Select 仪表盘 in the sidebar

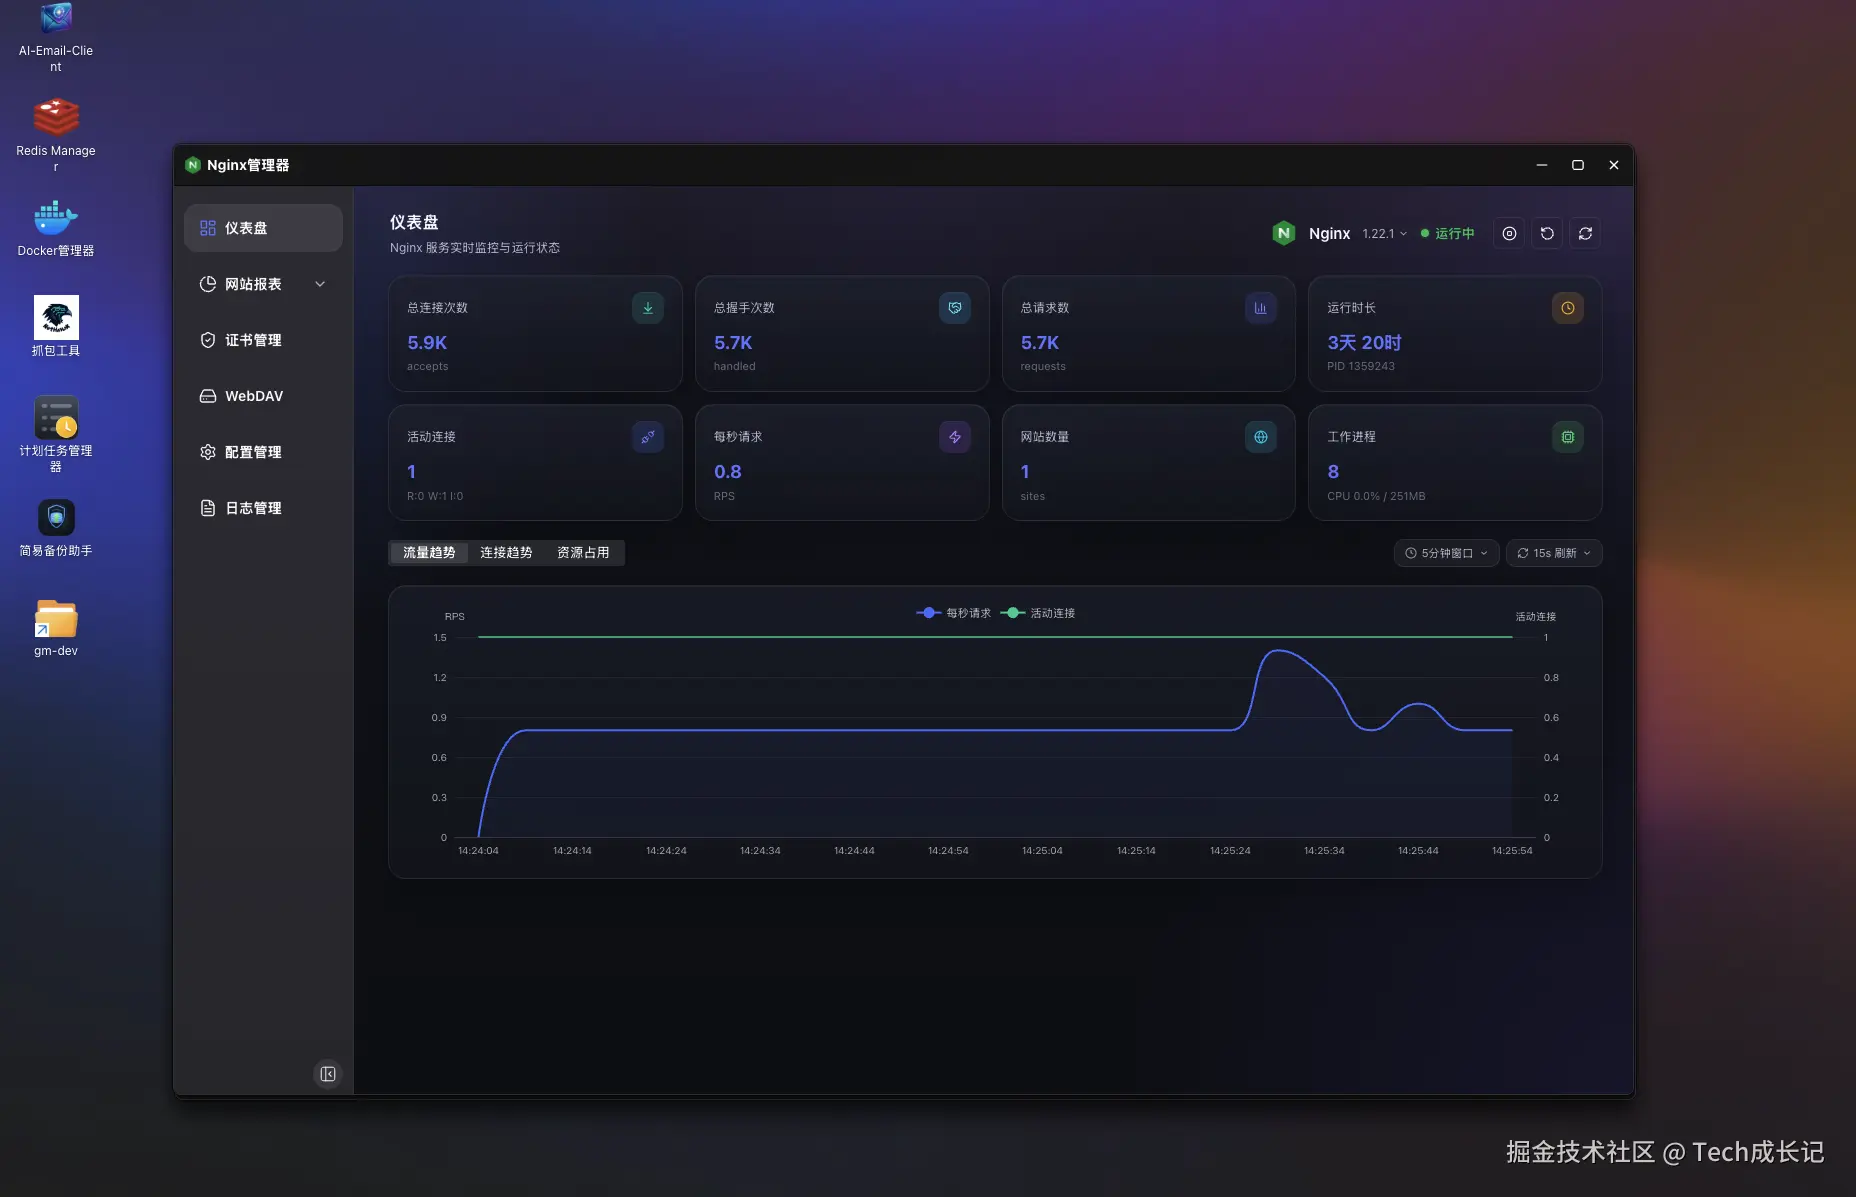point(263,228)
